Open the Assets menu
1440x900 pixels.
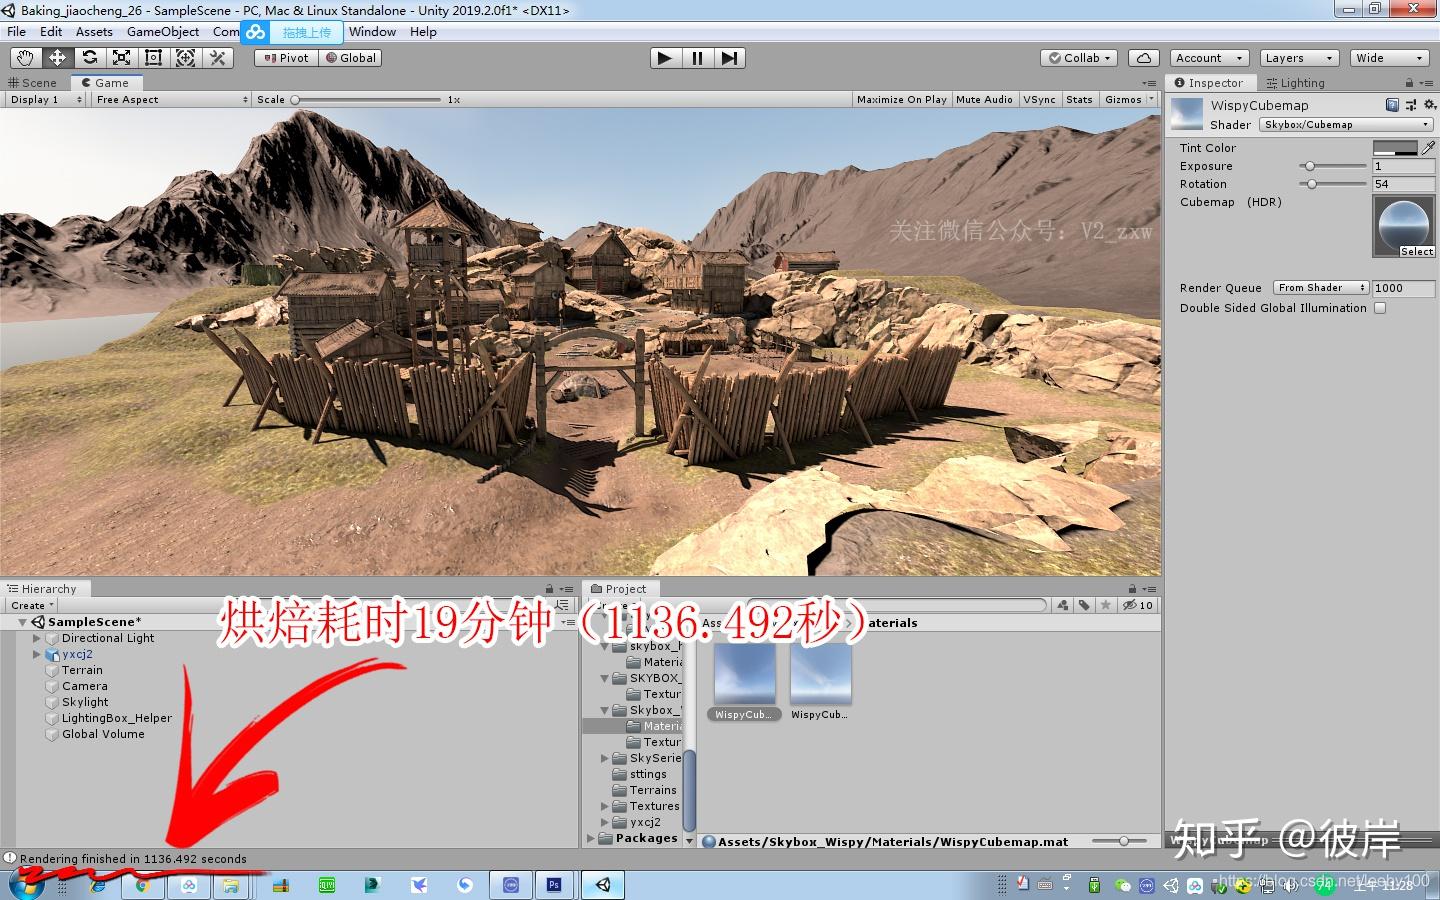point(94,32)
